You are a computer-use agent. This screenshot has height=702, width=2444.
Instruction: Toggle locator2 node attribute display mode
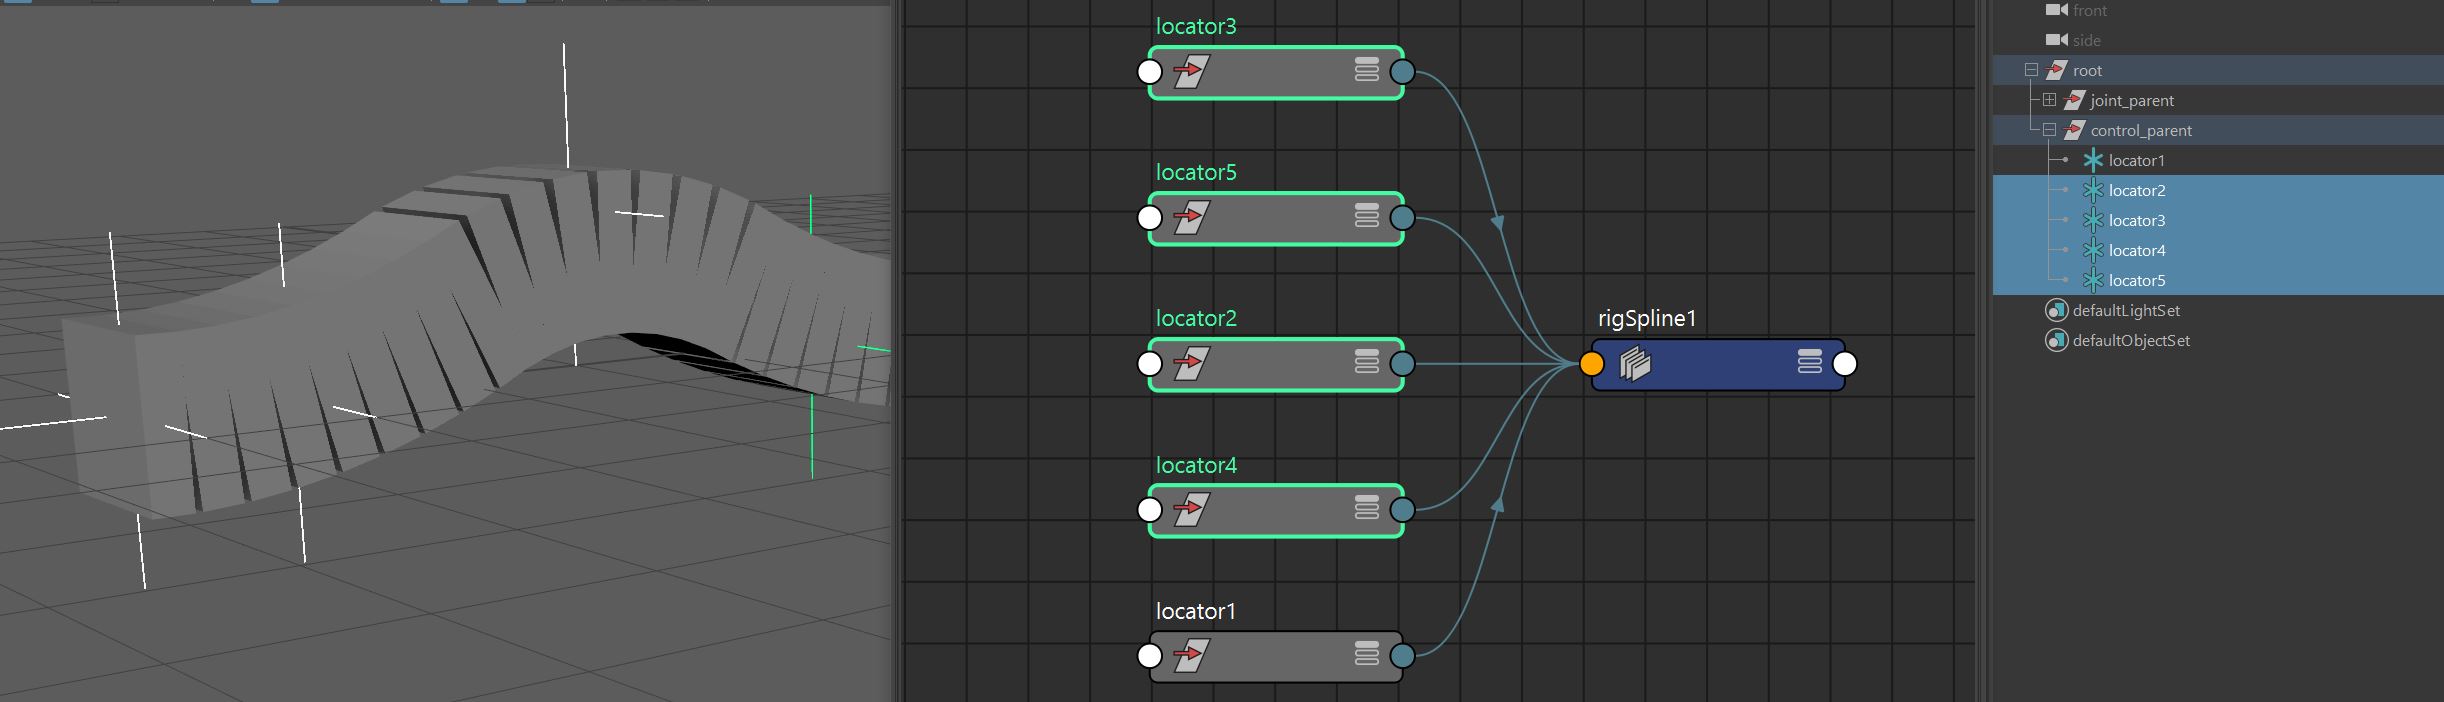click(x=1367, y=362)
